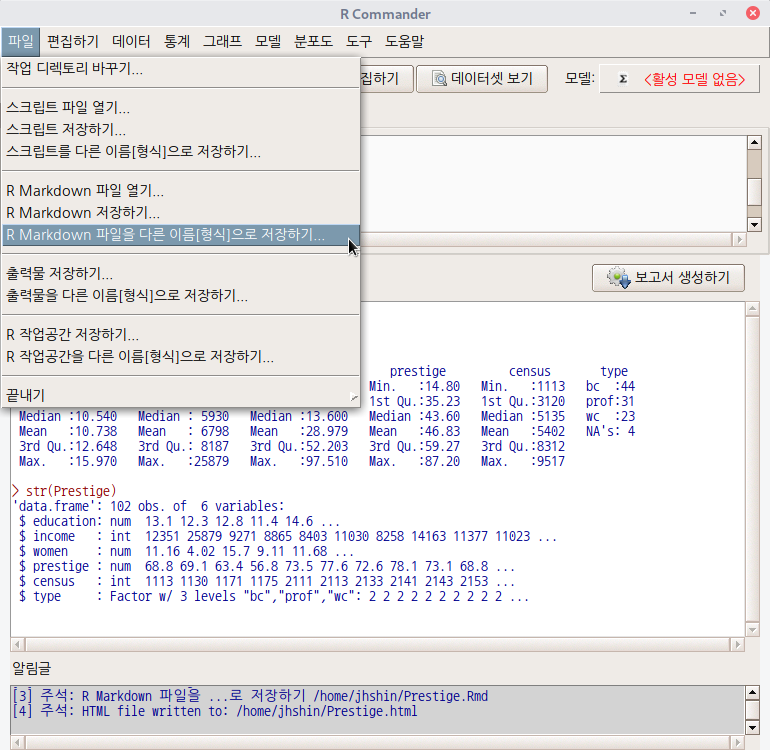Click output pane scroll up arrow
Image resolution: width=770 pixels, height=750 pixels.
[752, 308]
